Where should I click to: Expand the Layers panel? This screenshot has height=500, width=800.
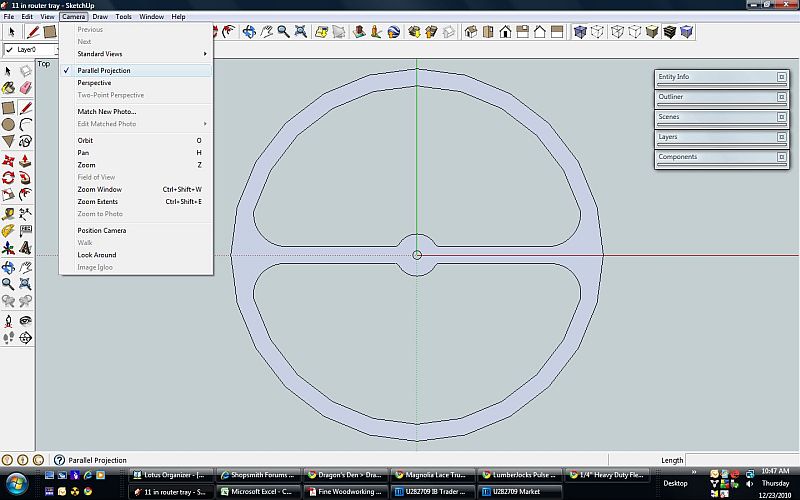pos(782,137)
